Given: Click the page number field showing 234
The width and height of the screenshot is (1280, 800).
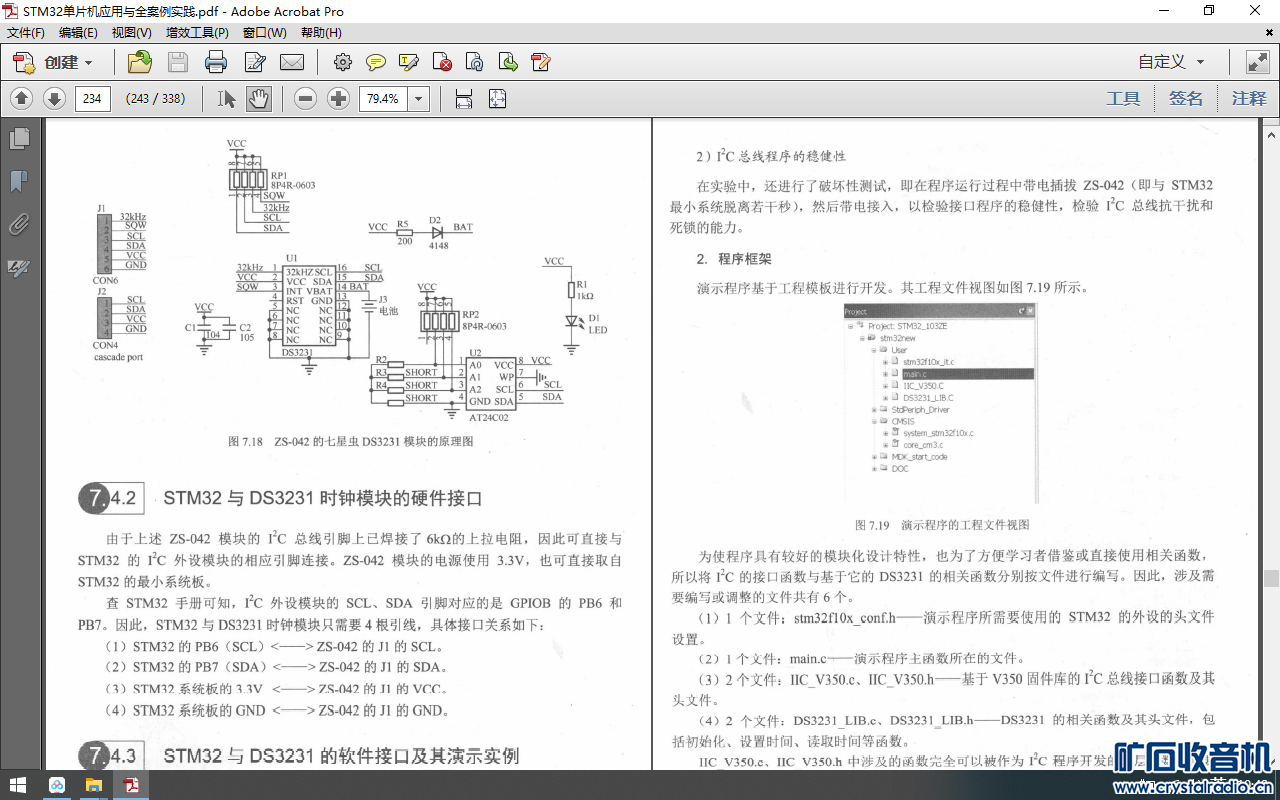Looking at the screenshot, I should pyautogui.click(x=93, y=99).
